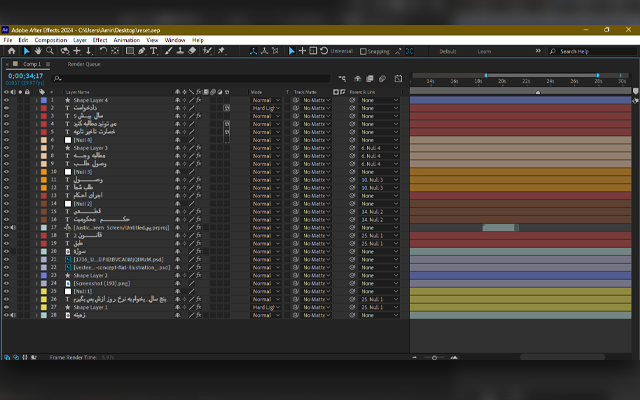Switch to the Default workspace
Screen dimensions: 640x400
pyautogui.click(x=448, y=51)
